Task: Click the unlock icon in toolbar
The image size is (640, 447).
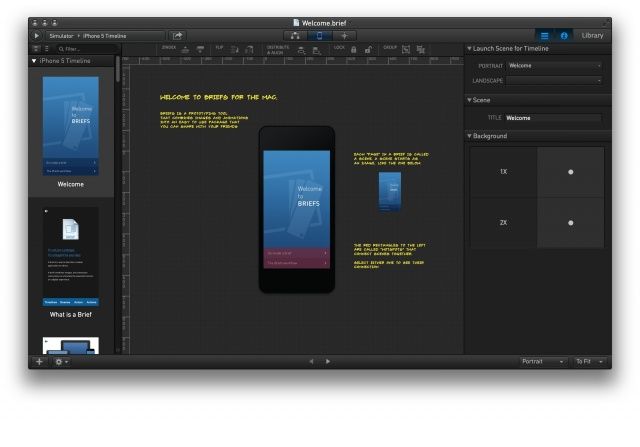Action: pyautogui.click(x=368, y=49)
